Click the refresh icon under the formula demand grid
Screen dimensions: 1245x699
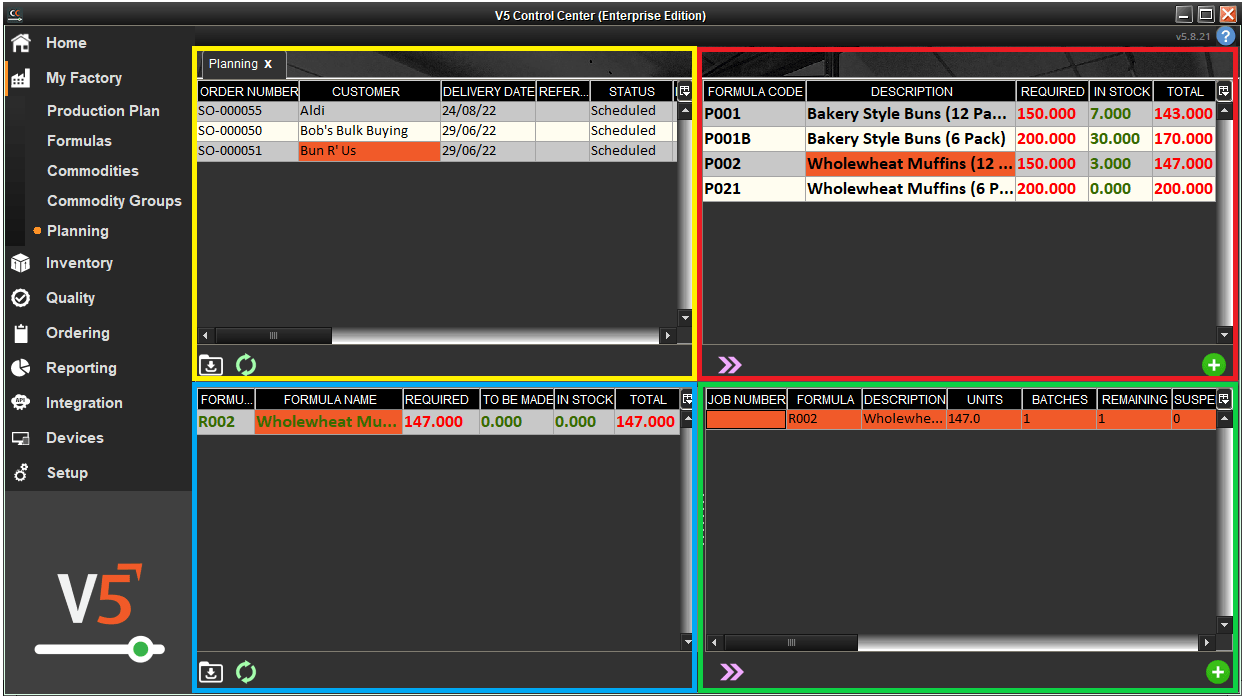coord(245,672)
